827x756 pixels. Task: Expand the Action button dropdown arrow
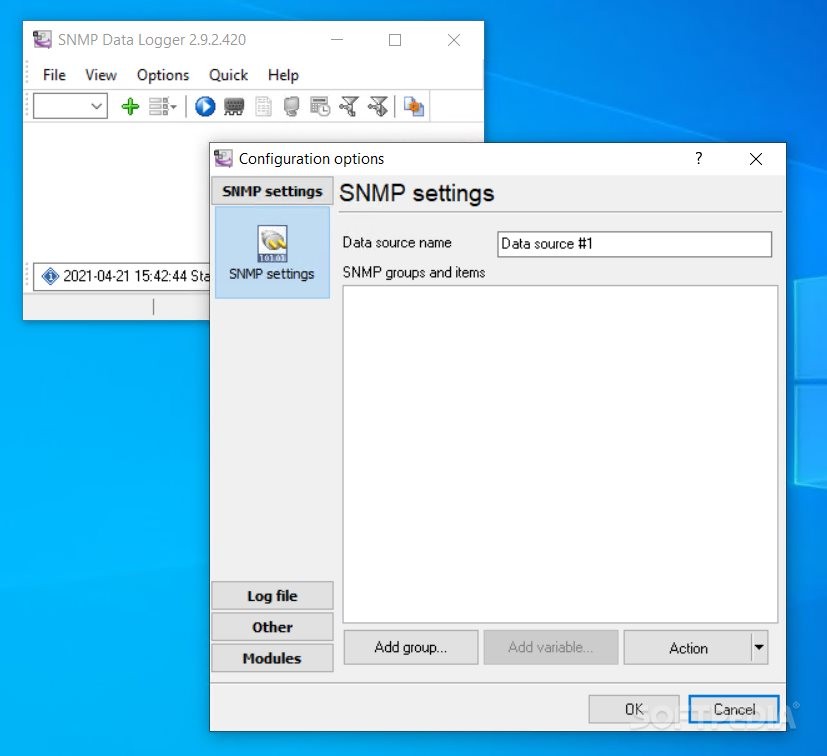(759, 647)
